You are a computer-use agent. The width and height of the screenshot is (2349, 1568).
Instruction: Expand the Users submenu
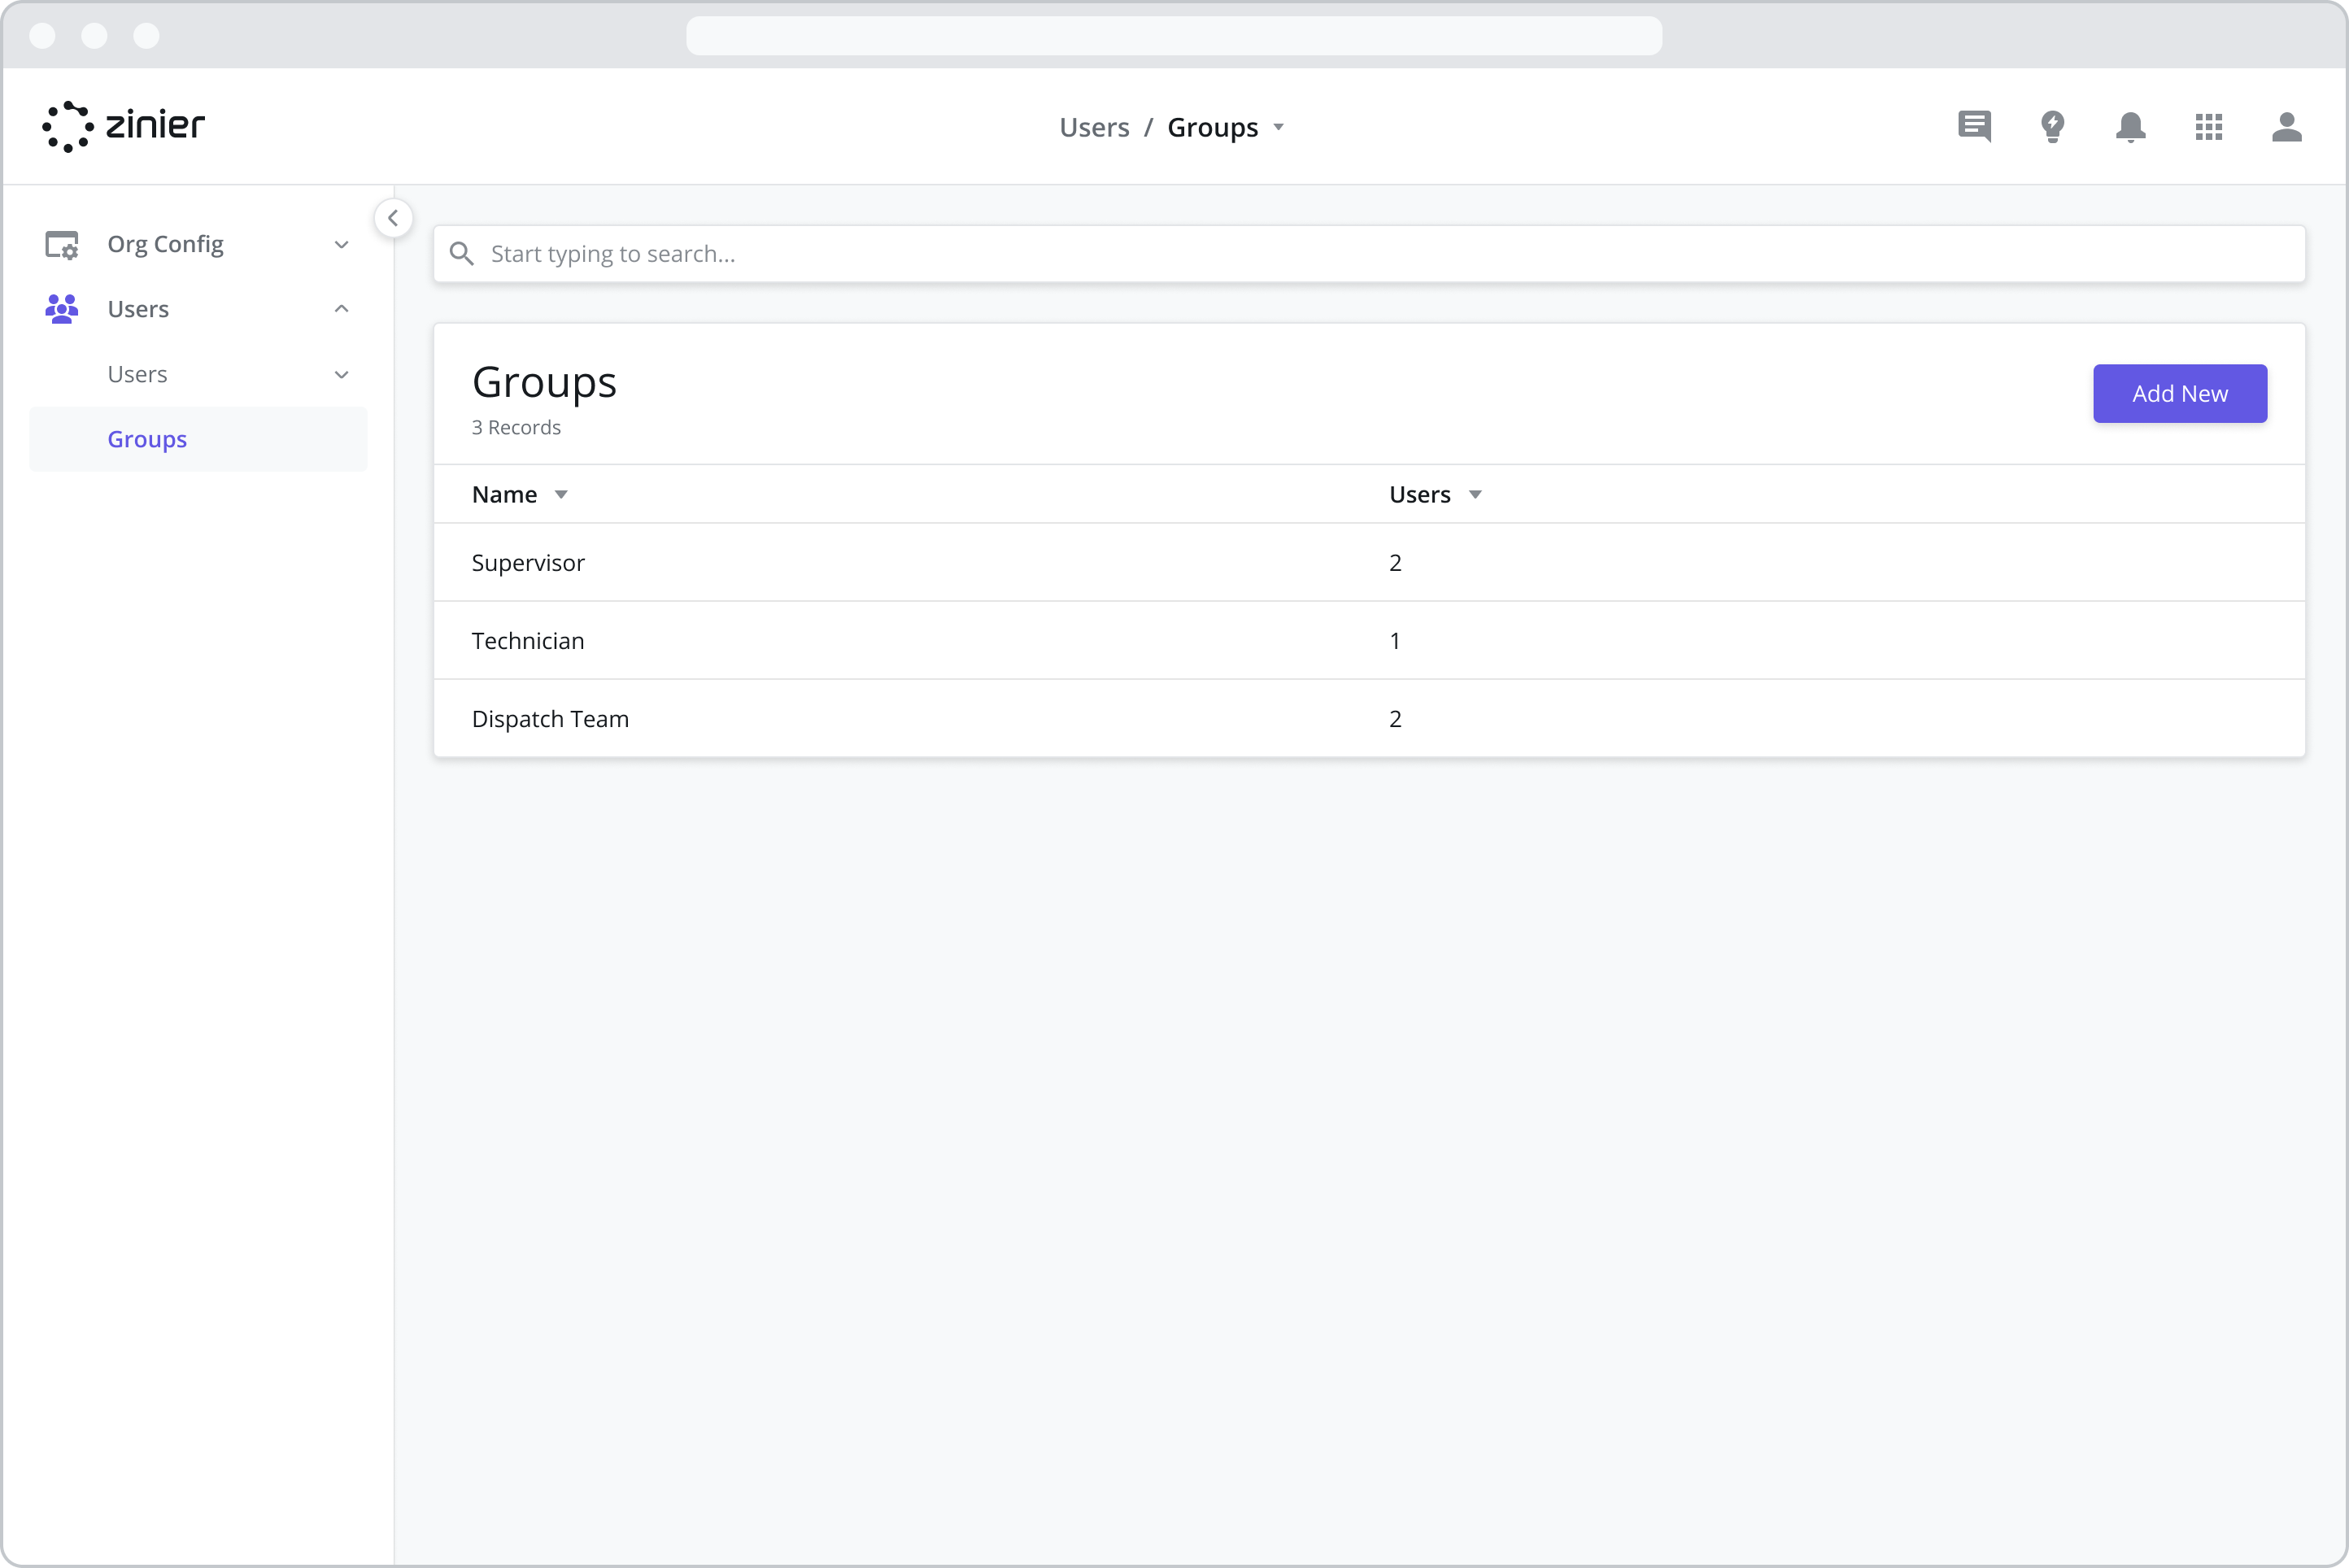click(x=341, y=373)
